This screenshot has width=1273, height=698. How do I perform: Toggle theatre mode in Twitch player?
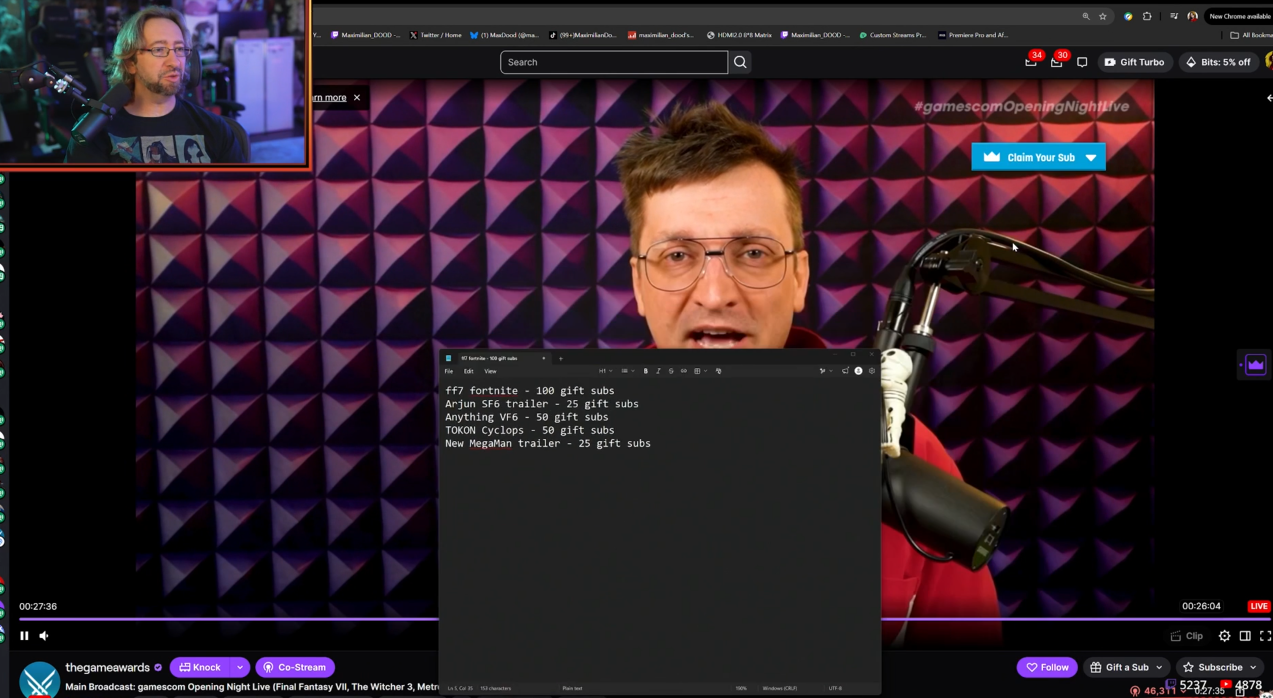pos(1245,636)
